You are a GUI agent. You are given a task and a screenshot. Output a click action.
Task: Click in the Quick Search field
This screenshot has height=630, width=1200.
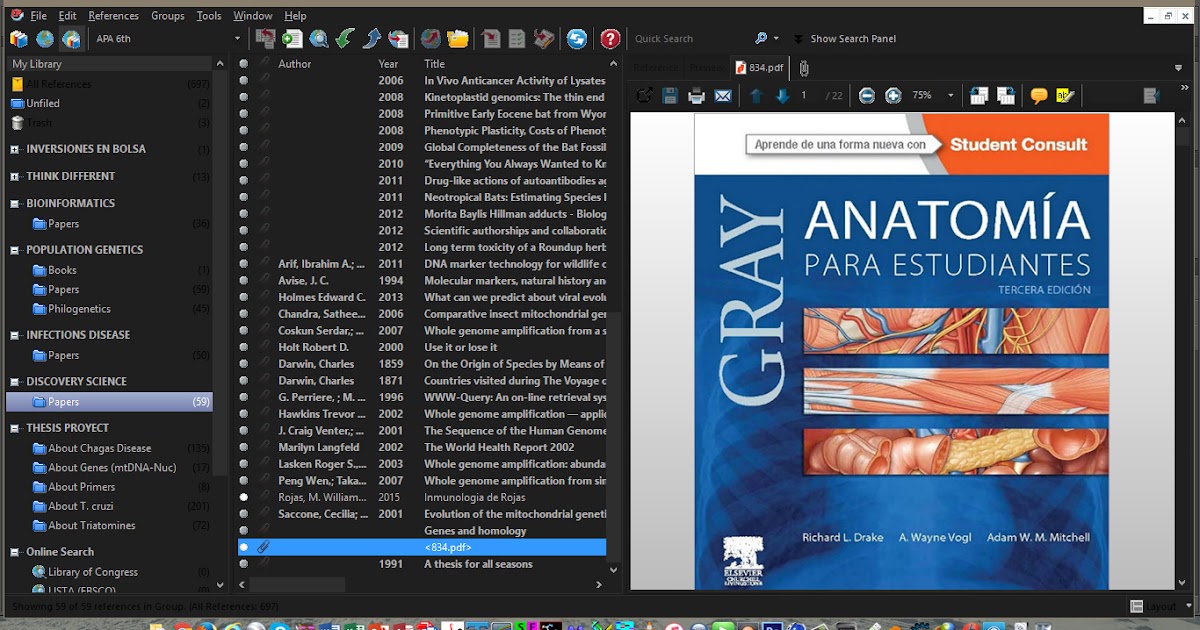(690, 39)
